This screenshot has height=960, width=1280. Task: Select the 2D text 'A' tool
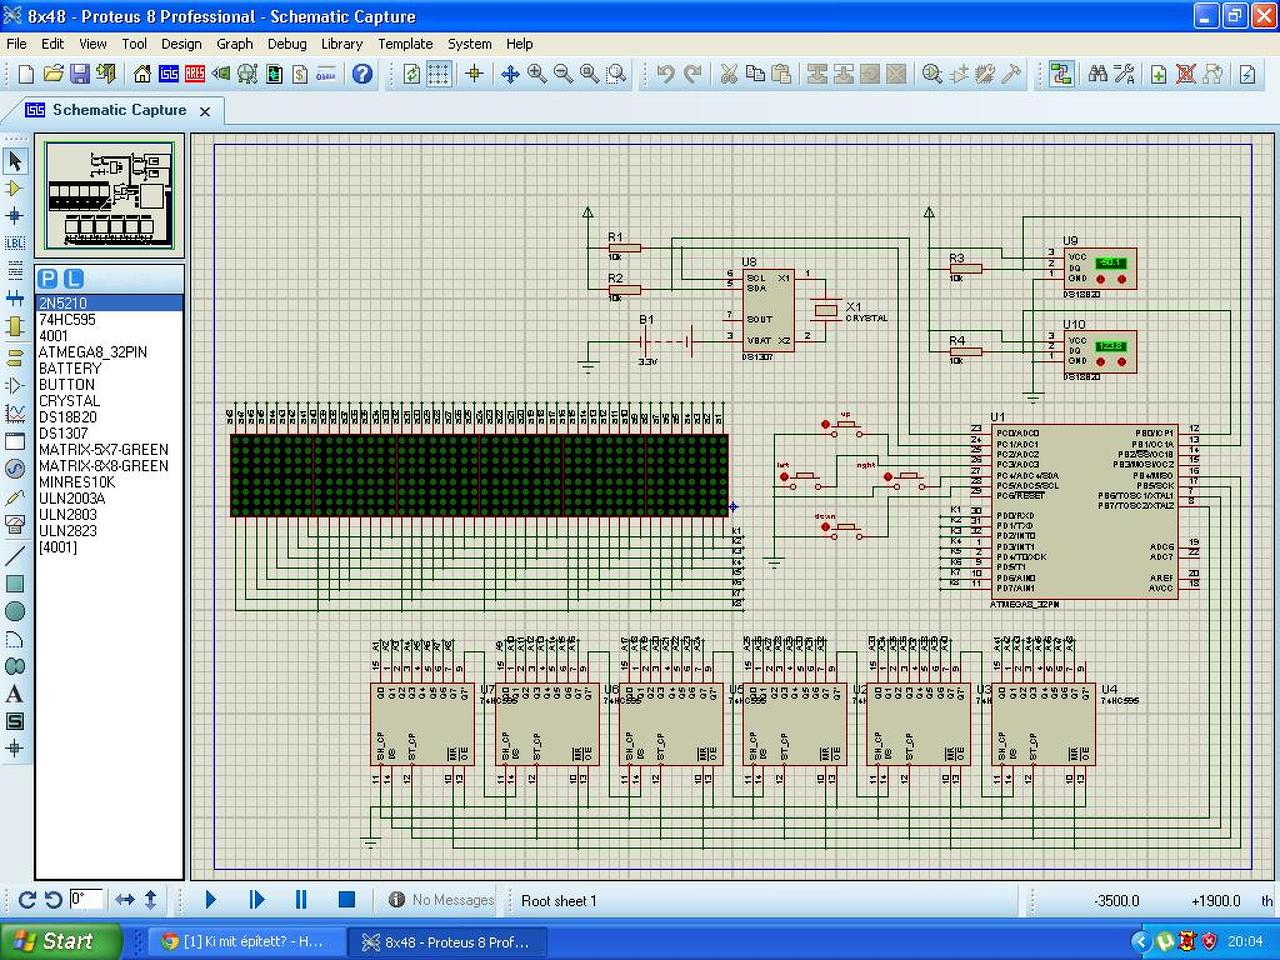14,694
